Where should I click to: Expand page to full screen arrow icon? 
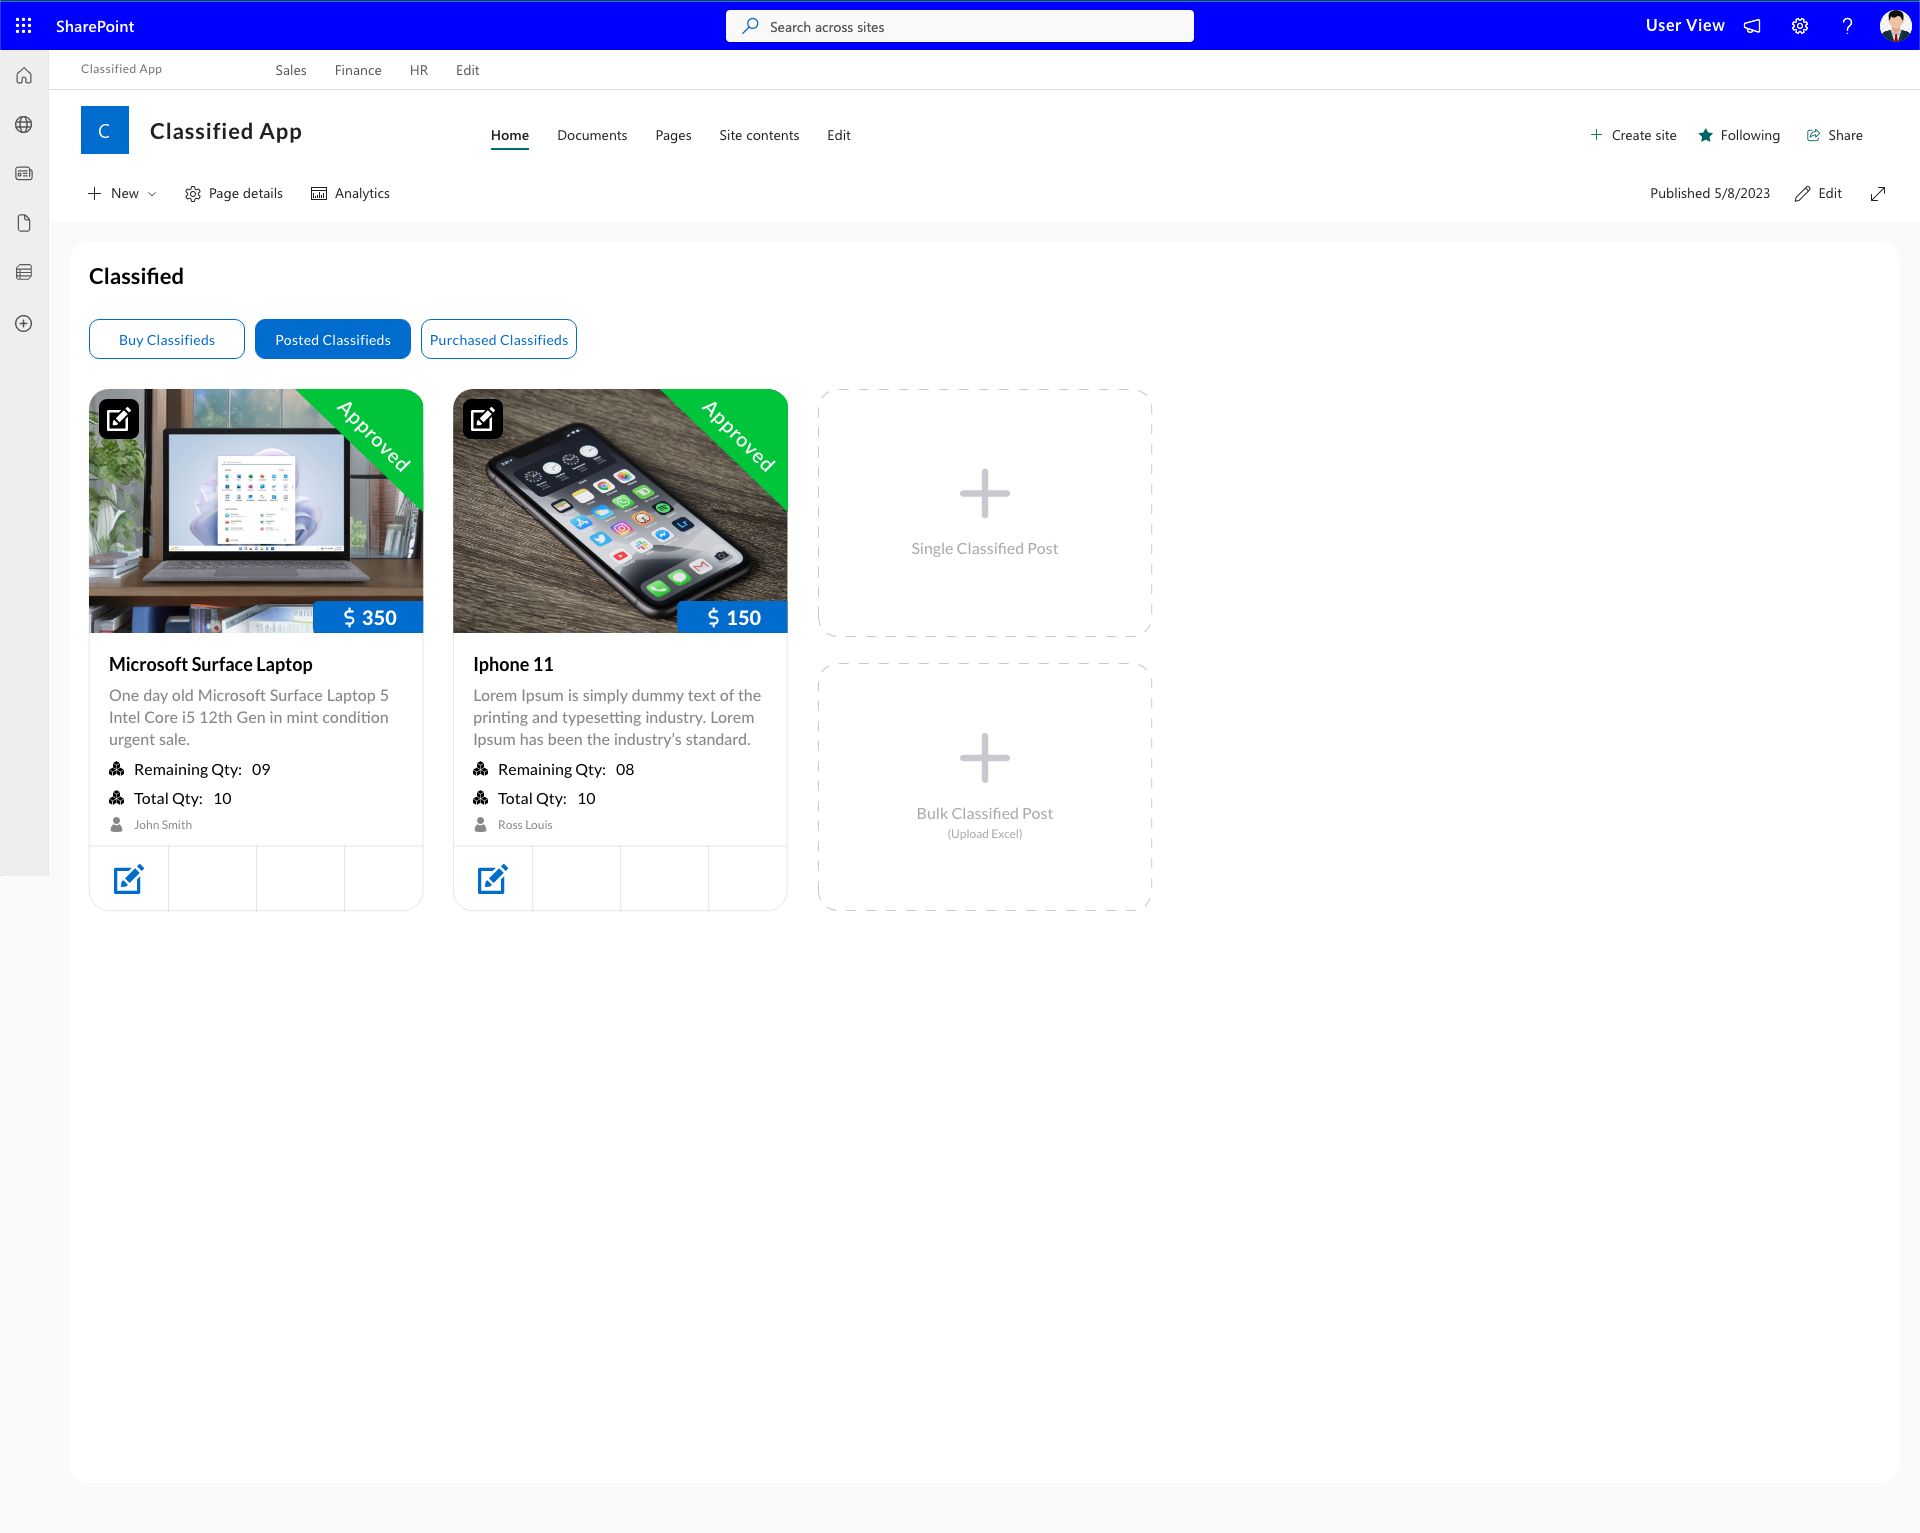pos(1878,194)
